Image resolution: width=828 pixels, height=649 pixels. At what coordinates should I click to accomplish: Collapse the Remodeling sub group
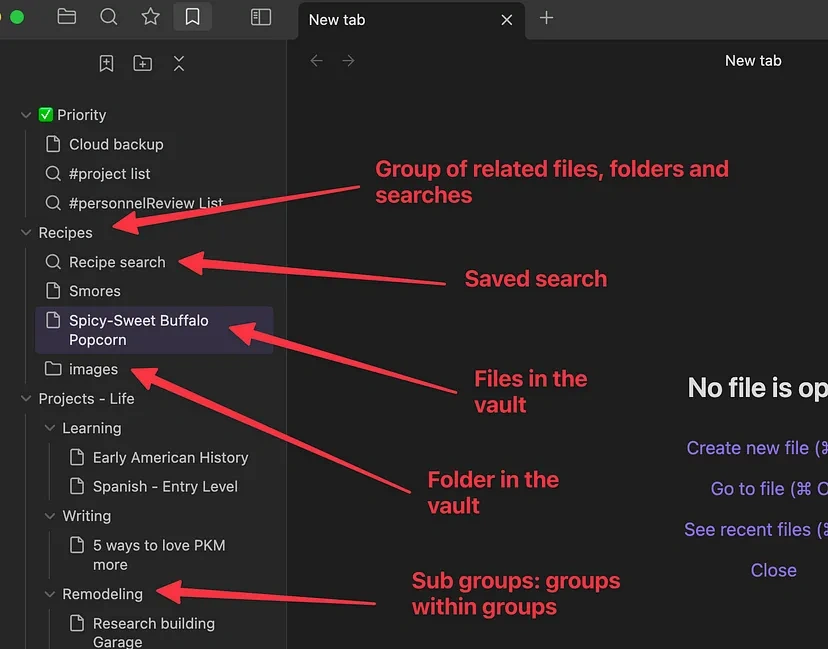tap(50, 594)
